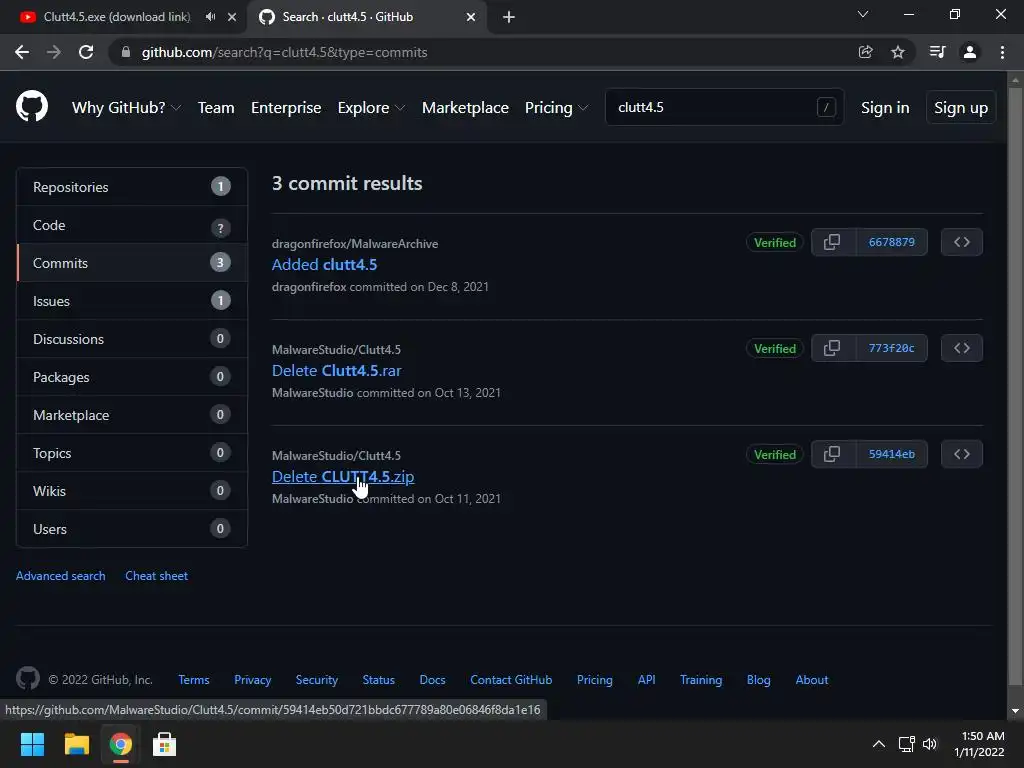Expand the Explore dropdown
The width and height of the screenshot is (1024, 768).
pyautogui.click(x=371, y=108)
